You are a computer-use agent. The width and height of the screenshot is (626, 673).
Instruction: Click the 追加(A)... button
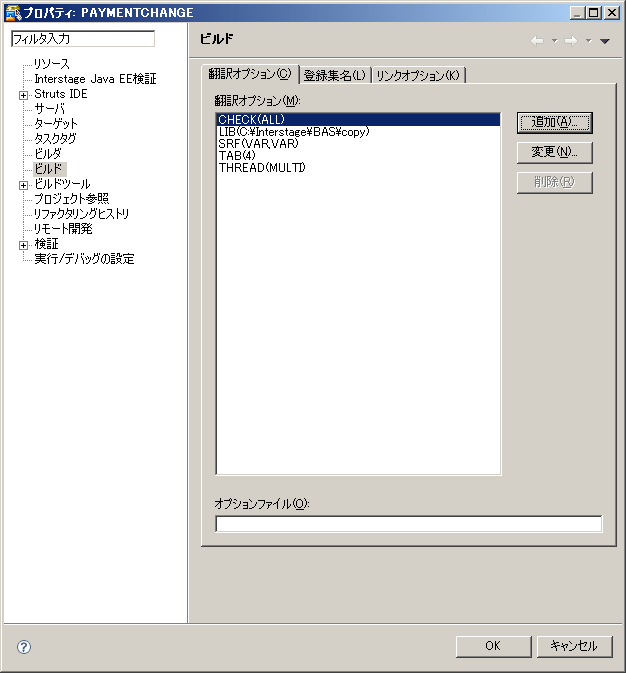click(x=554, y=123)
